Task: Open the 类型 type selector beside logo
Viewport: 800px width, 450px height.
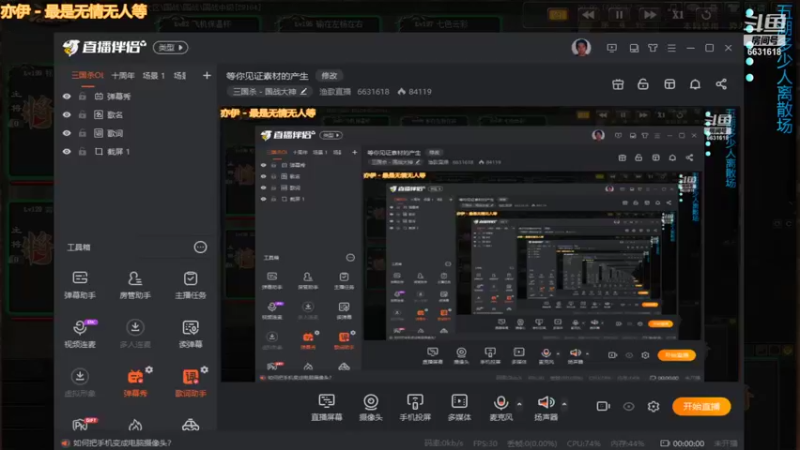Action: pos(170,47)
